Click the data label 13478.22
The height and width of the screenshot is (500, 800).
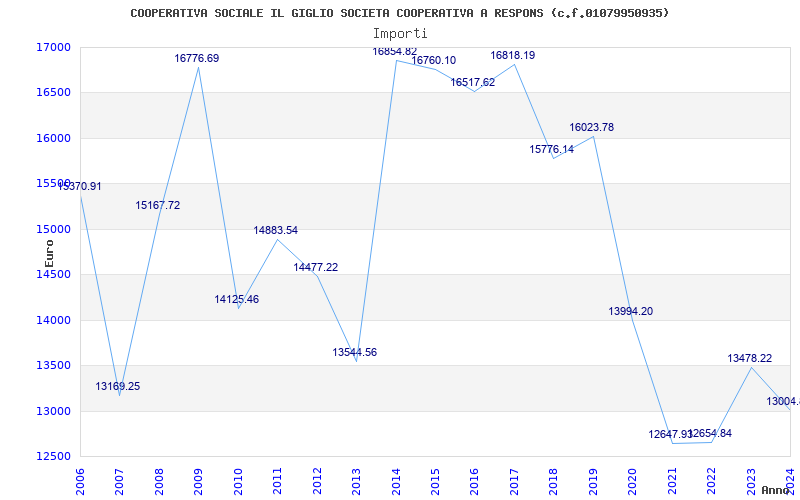click(749, 358)
